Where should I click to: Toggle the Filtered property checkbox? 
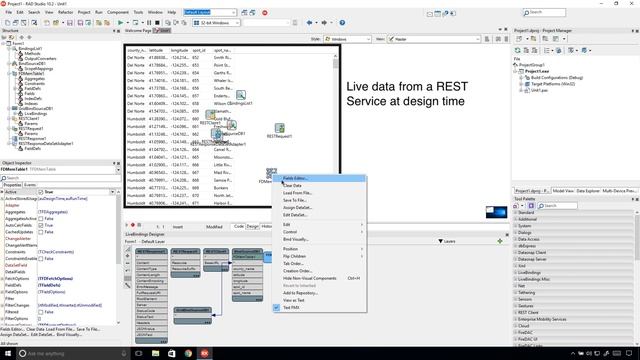(x=41, y=312)
